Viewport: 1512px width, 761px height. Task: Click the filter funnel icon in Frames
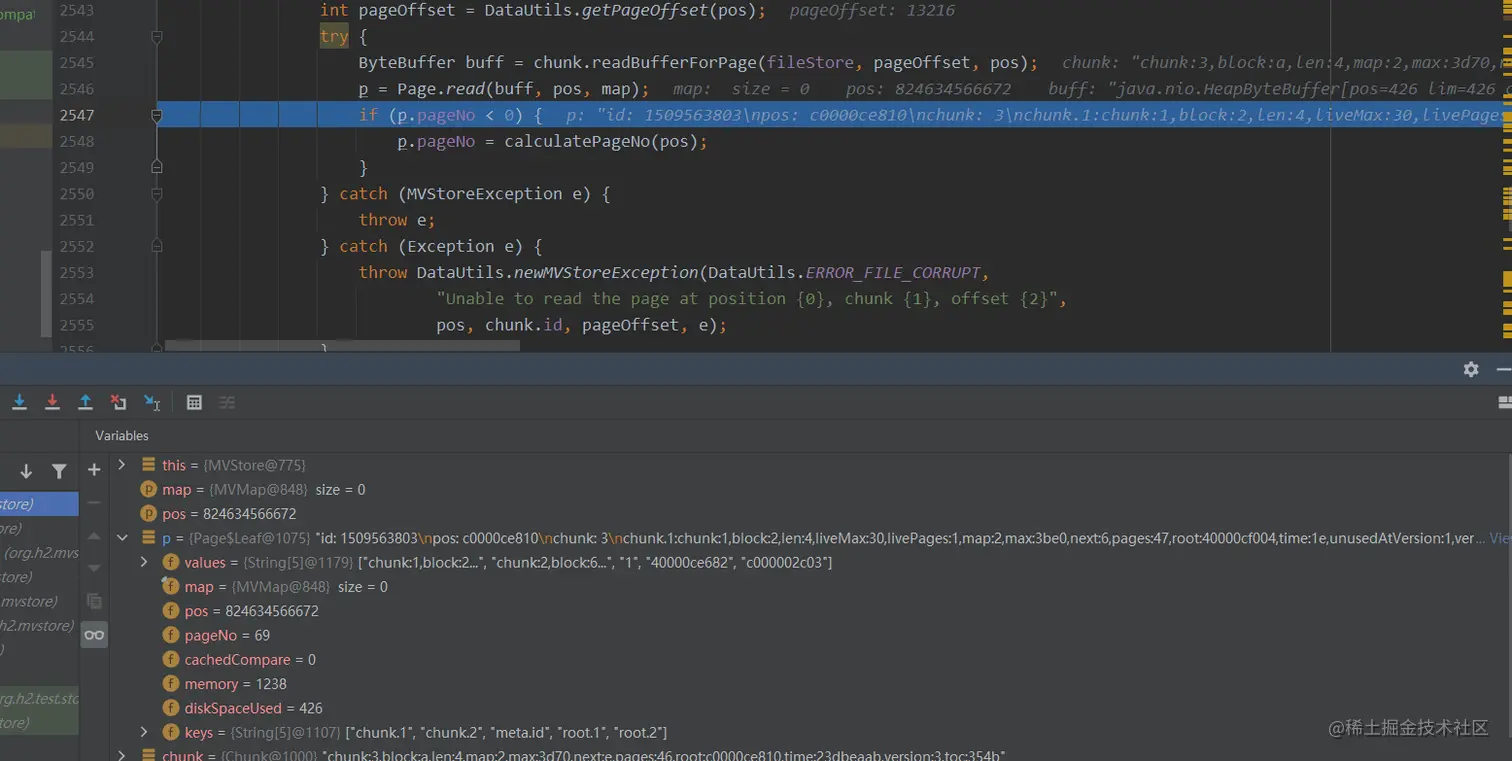click(59, 471)
